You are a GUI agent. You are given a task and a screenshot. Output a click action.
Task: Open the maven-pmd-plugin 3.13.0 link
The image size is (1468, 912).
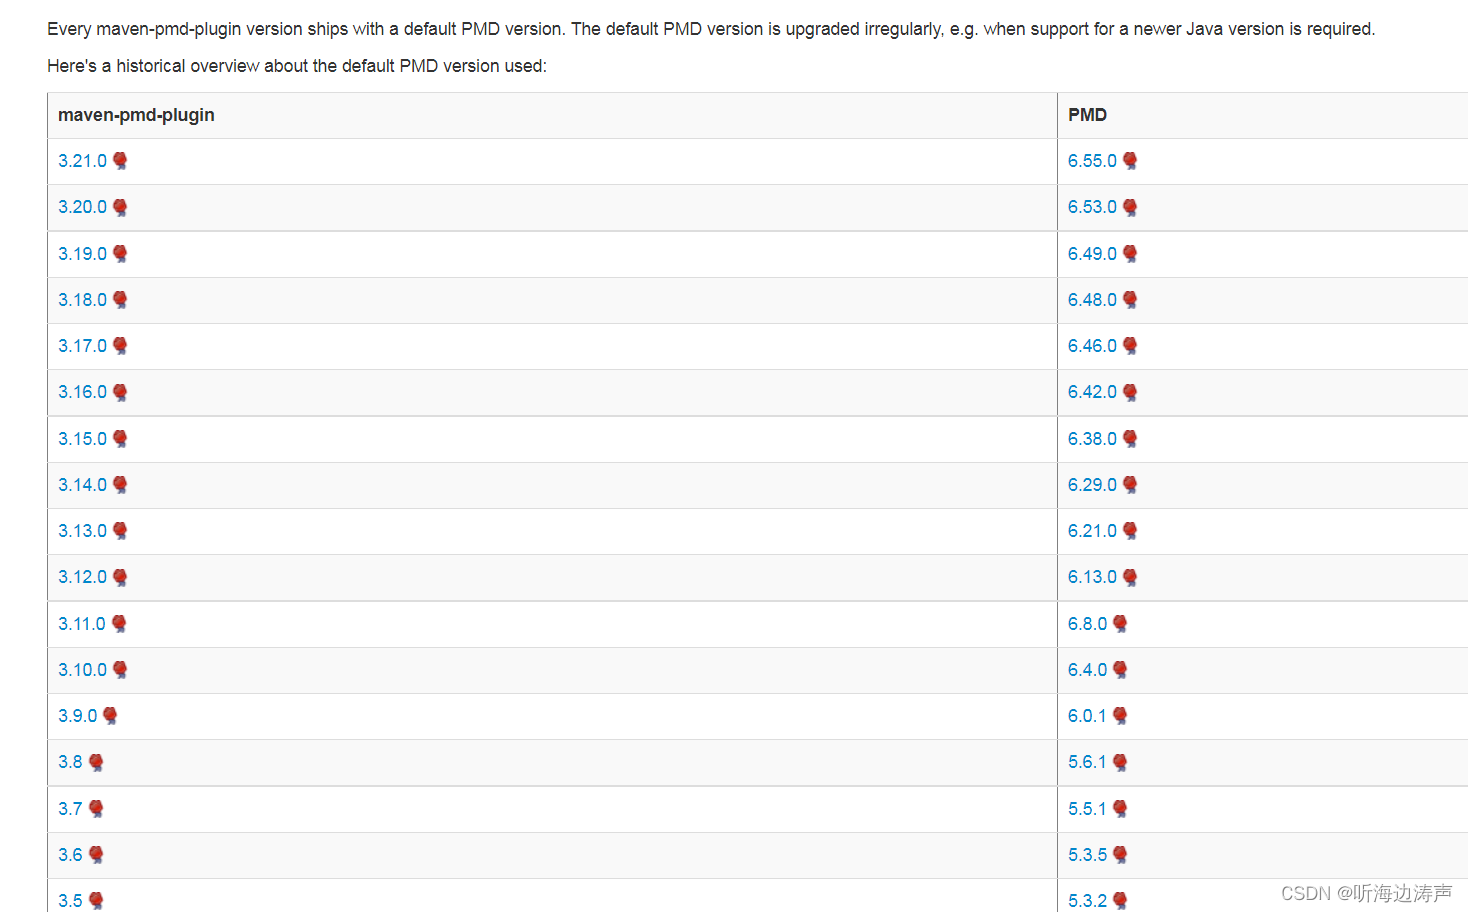[82, 531]
